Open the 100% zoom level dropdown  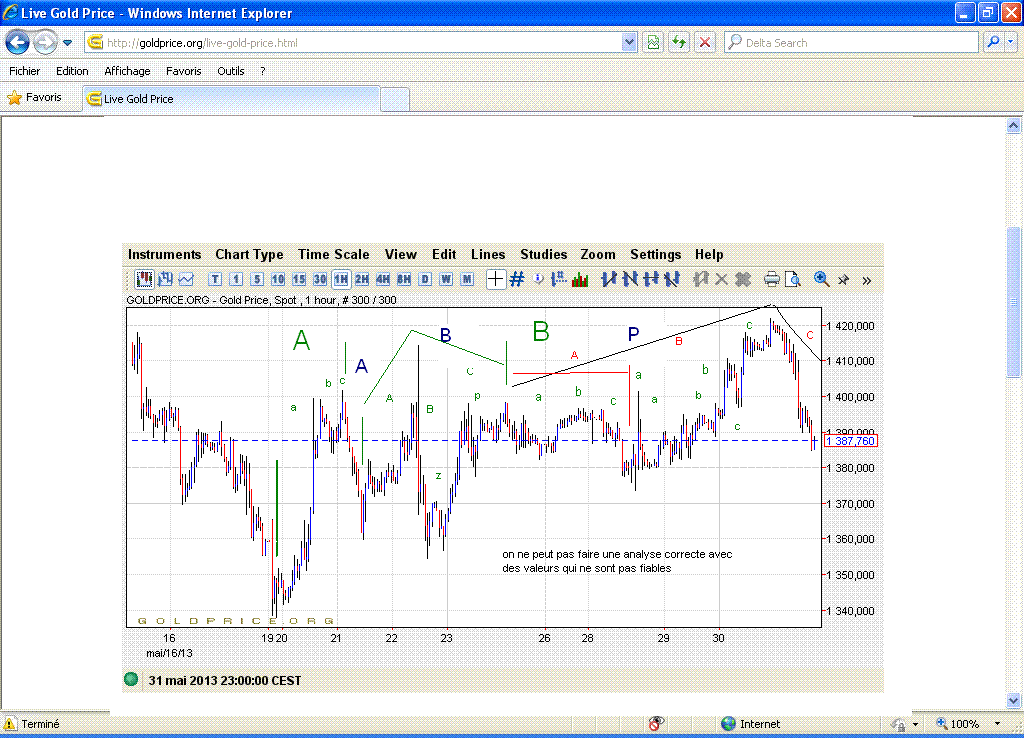click(x=997, y=724)
